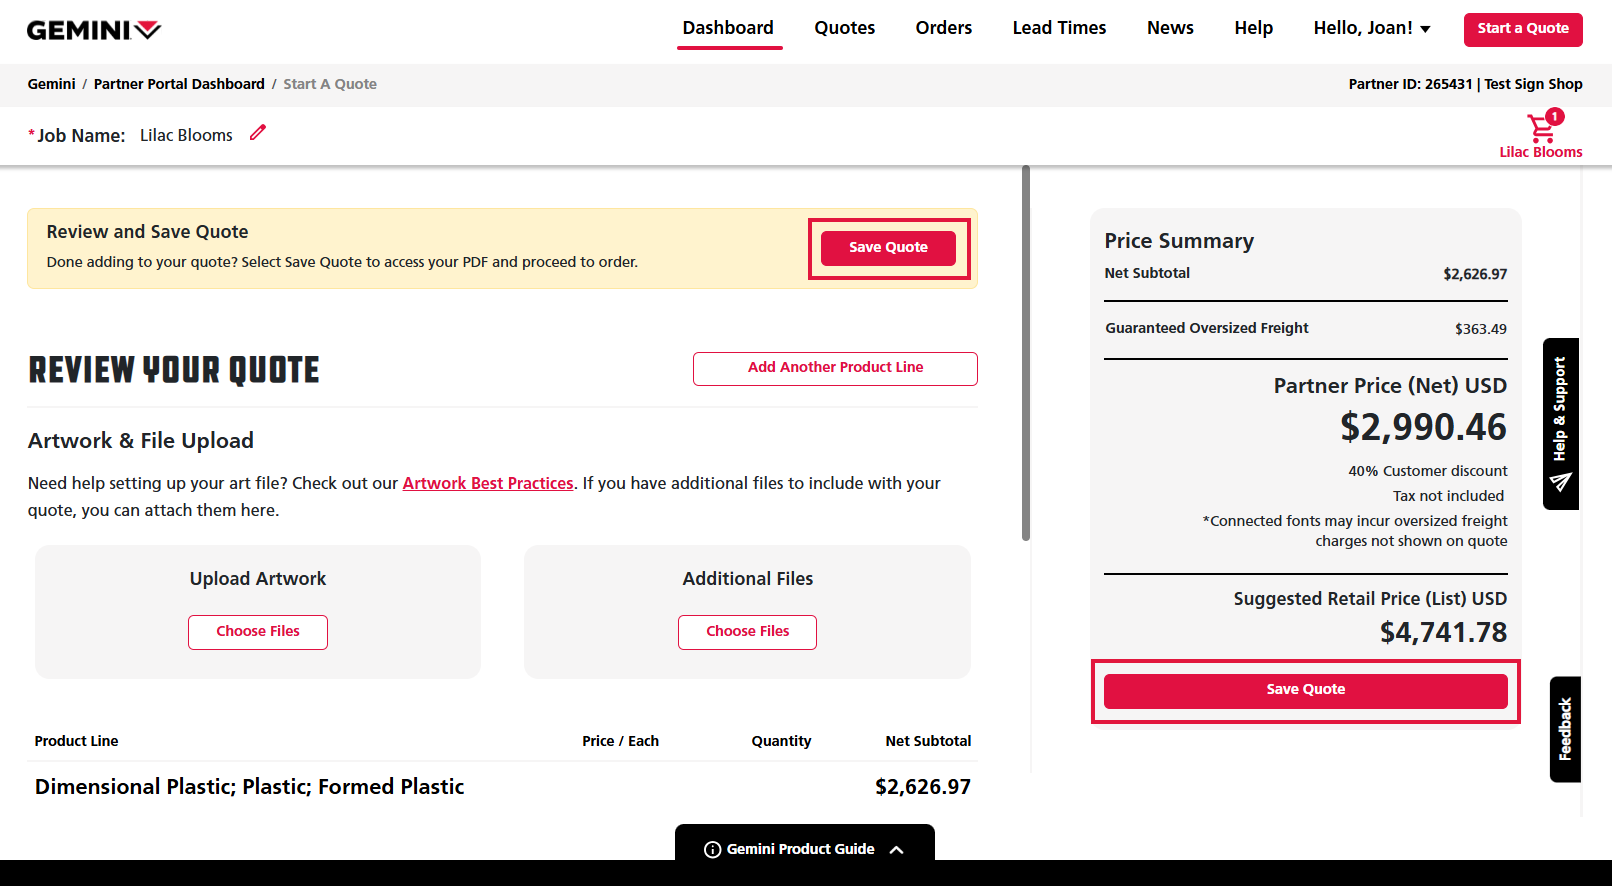Click the Gemini Product Guide info icon
Screen dimensions: 1612x886
tap(712, 849)
